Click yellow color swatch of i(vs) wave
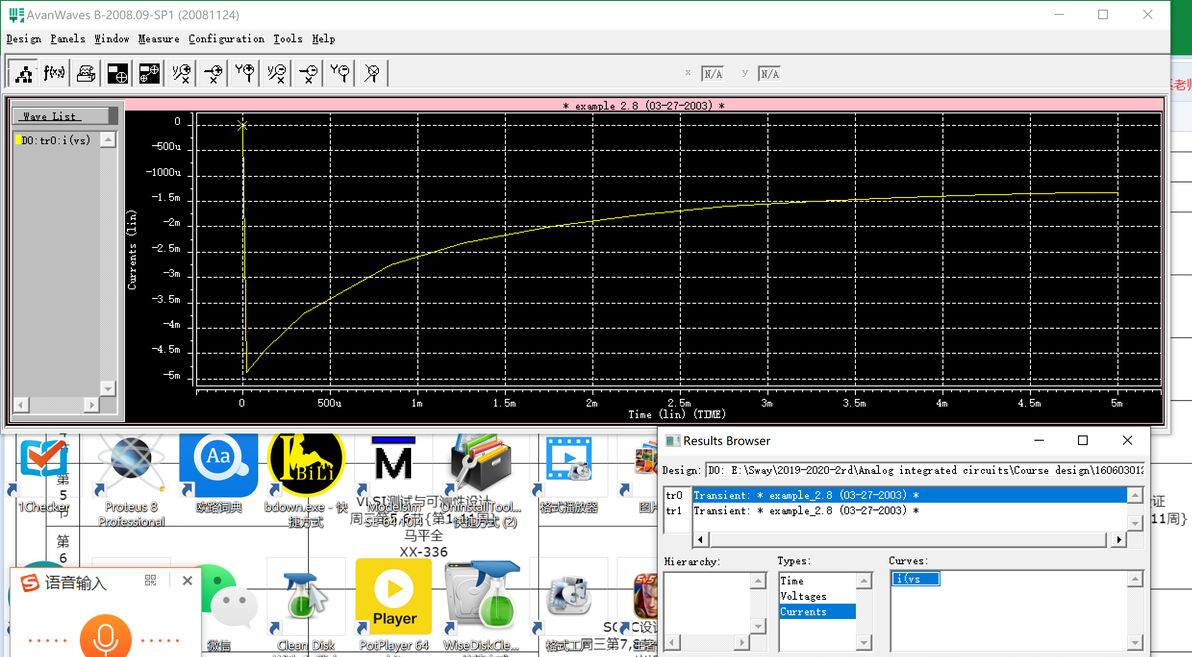1192x657 pixels. [x=17, y=140]
